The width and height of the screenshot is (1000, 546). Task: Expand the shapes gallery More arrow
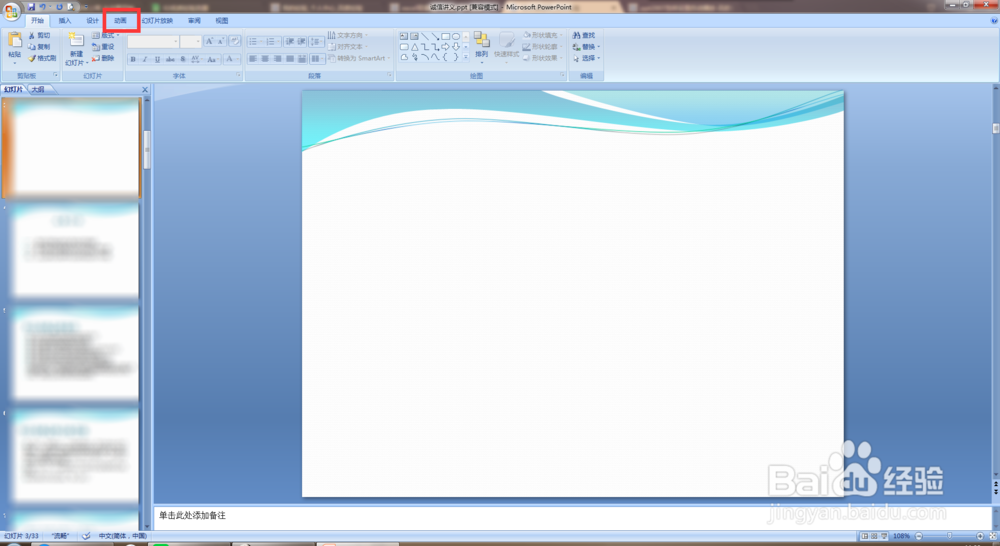pos(466,57)
